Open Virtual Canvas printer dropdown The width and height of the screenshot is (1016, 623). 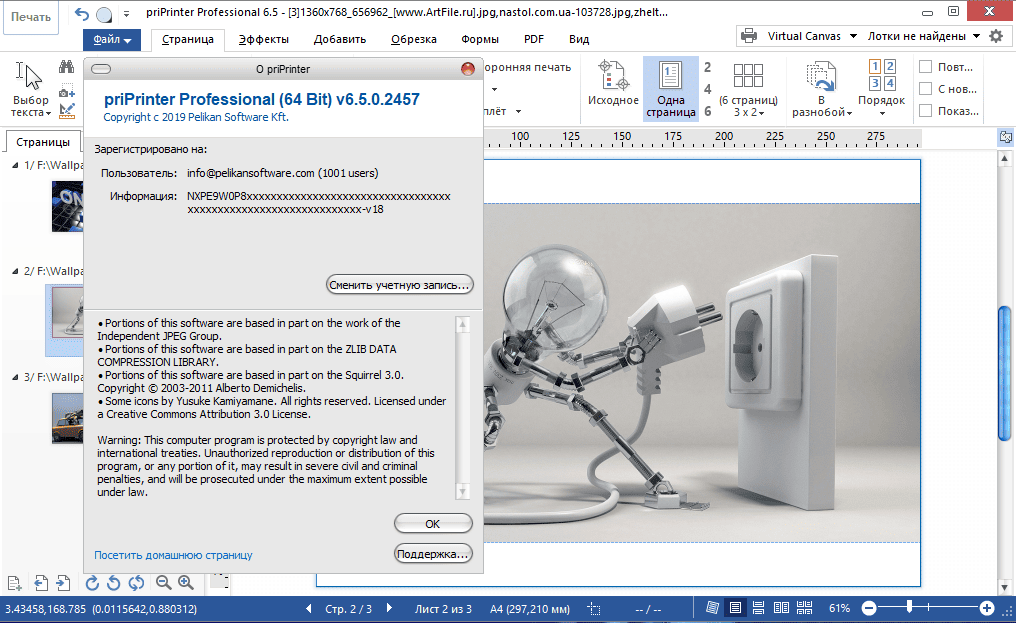853,36
